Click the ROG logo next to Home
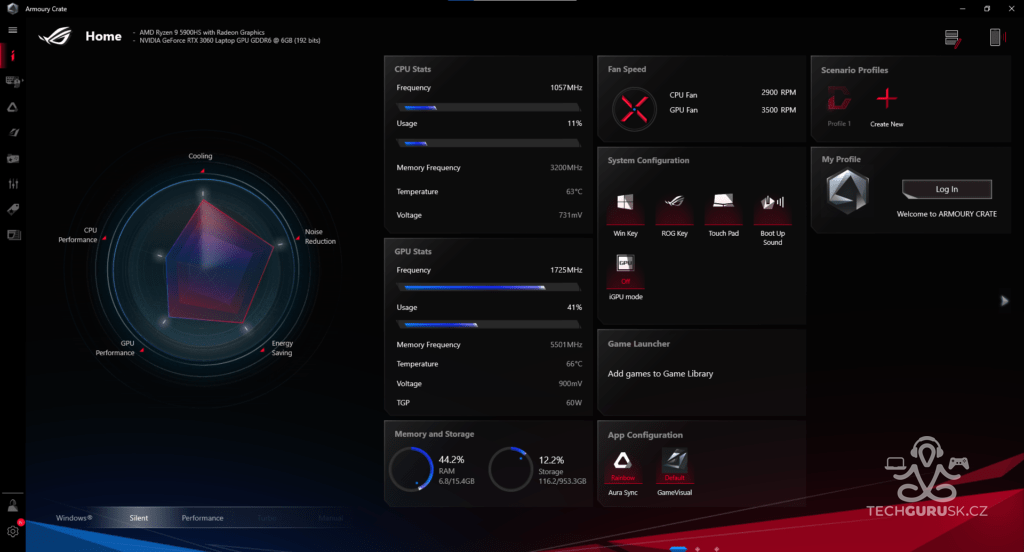The height and width of the screenshot is (552, 1024). 56,36
